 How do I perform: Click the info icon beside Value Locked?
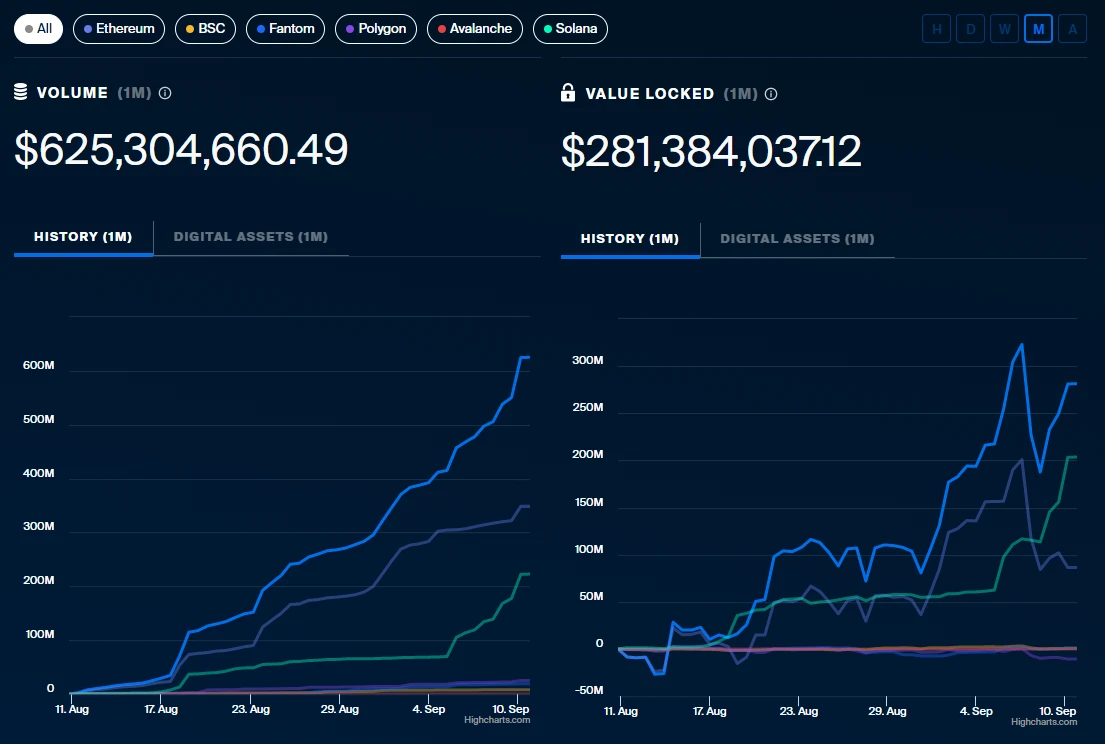click(x=771, y=94)
